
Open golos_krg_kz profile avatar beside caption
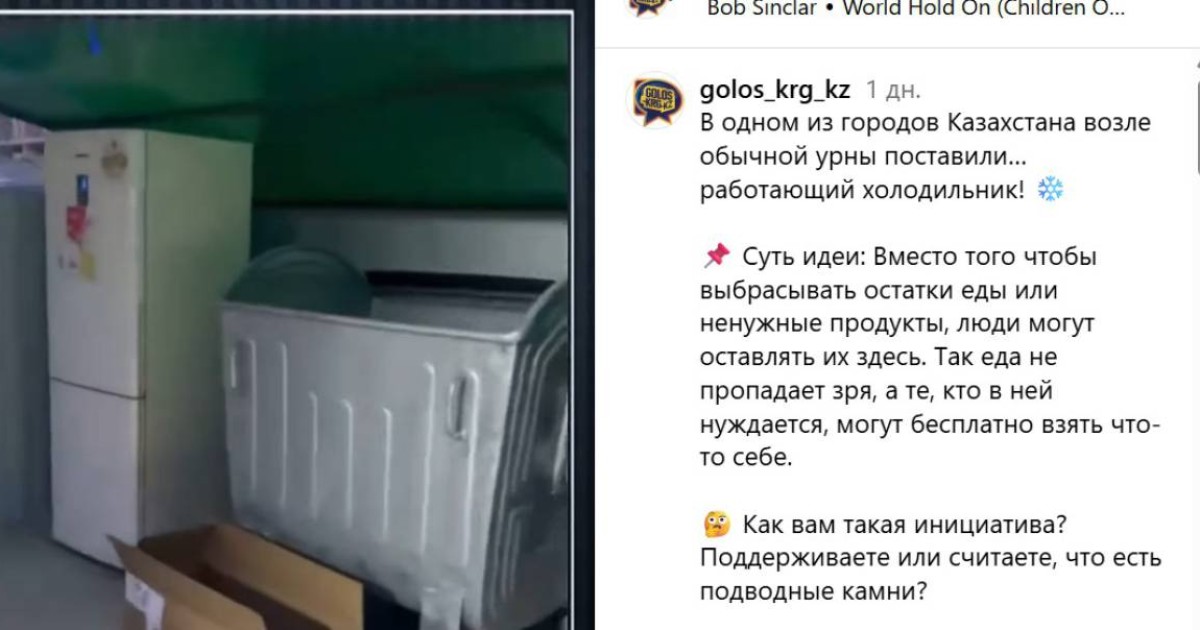(x=655, y=99)
